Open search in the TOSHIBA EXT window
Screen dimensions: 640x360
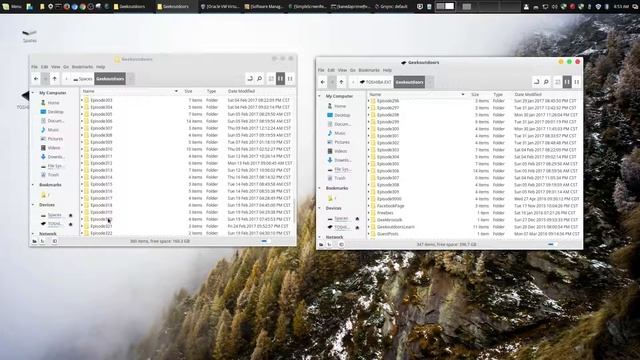pos(546,82)
